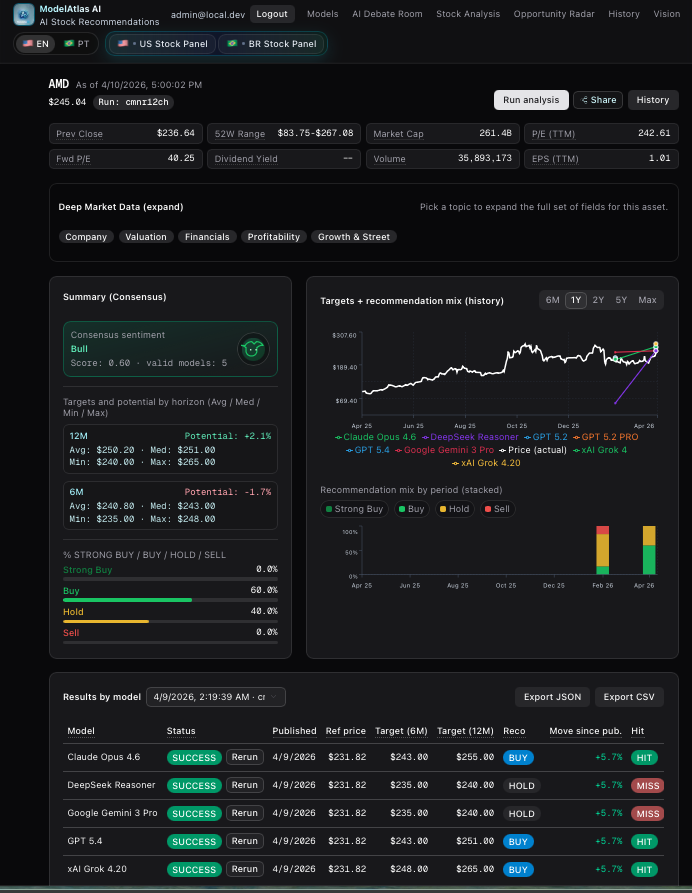This screenshot has height=893, width=692.
Task: Open the Models menu
Action: point(322,14)
